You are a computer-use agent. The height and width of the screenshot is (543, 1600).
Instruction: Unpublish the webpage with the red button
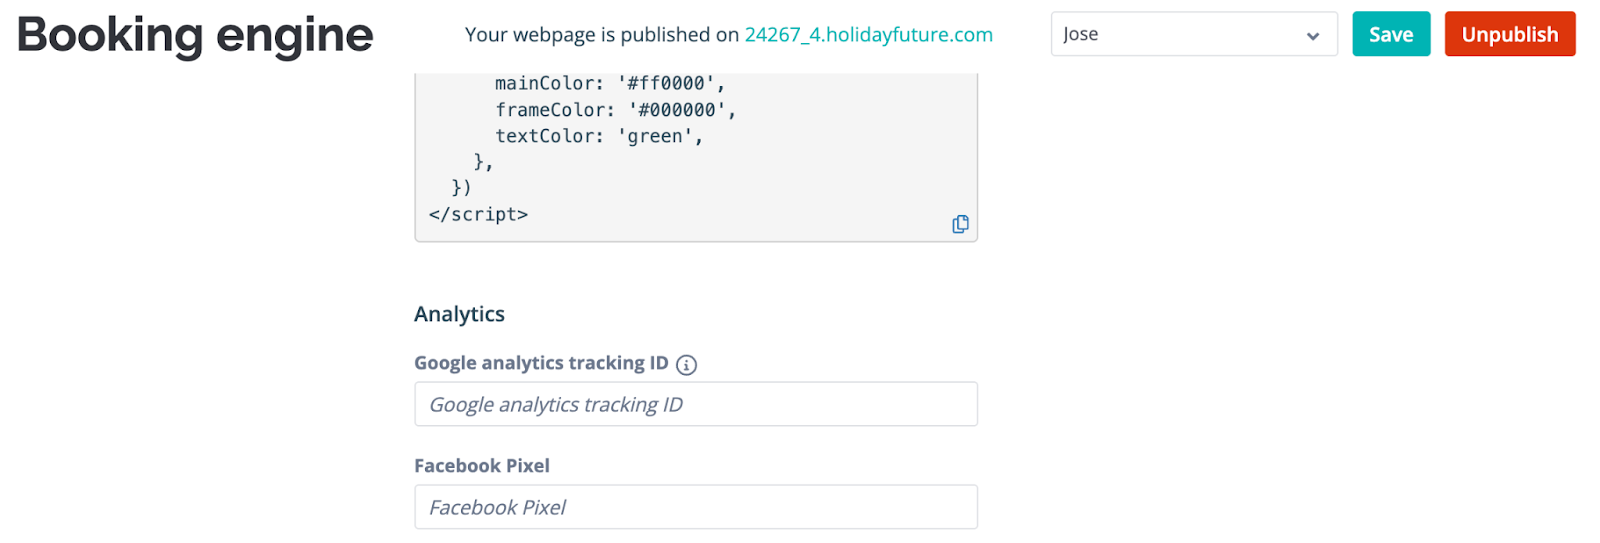point(1510,34)
